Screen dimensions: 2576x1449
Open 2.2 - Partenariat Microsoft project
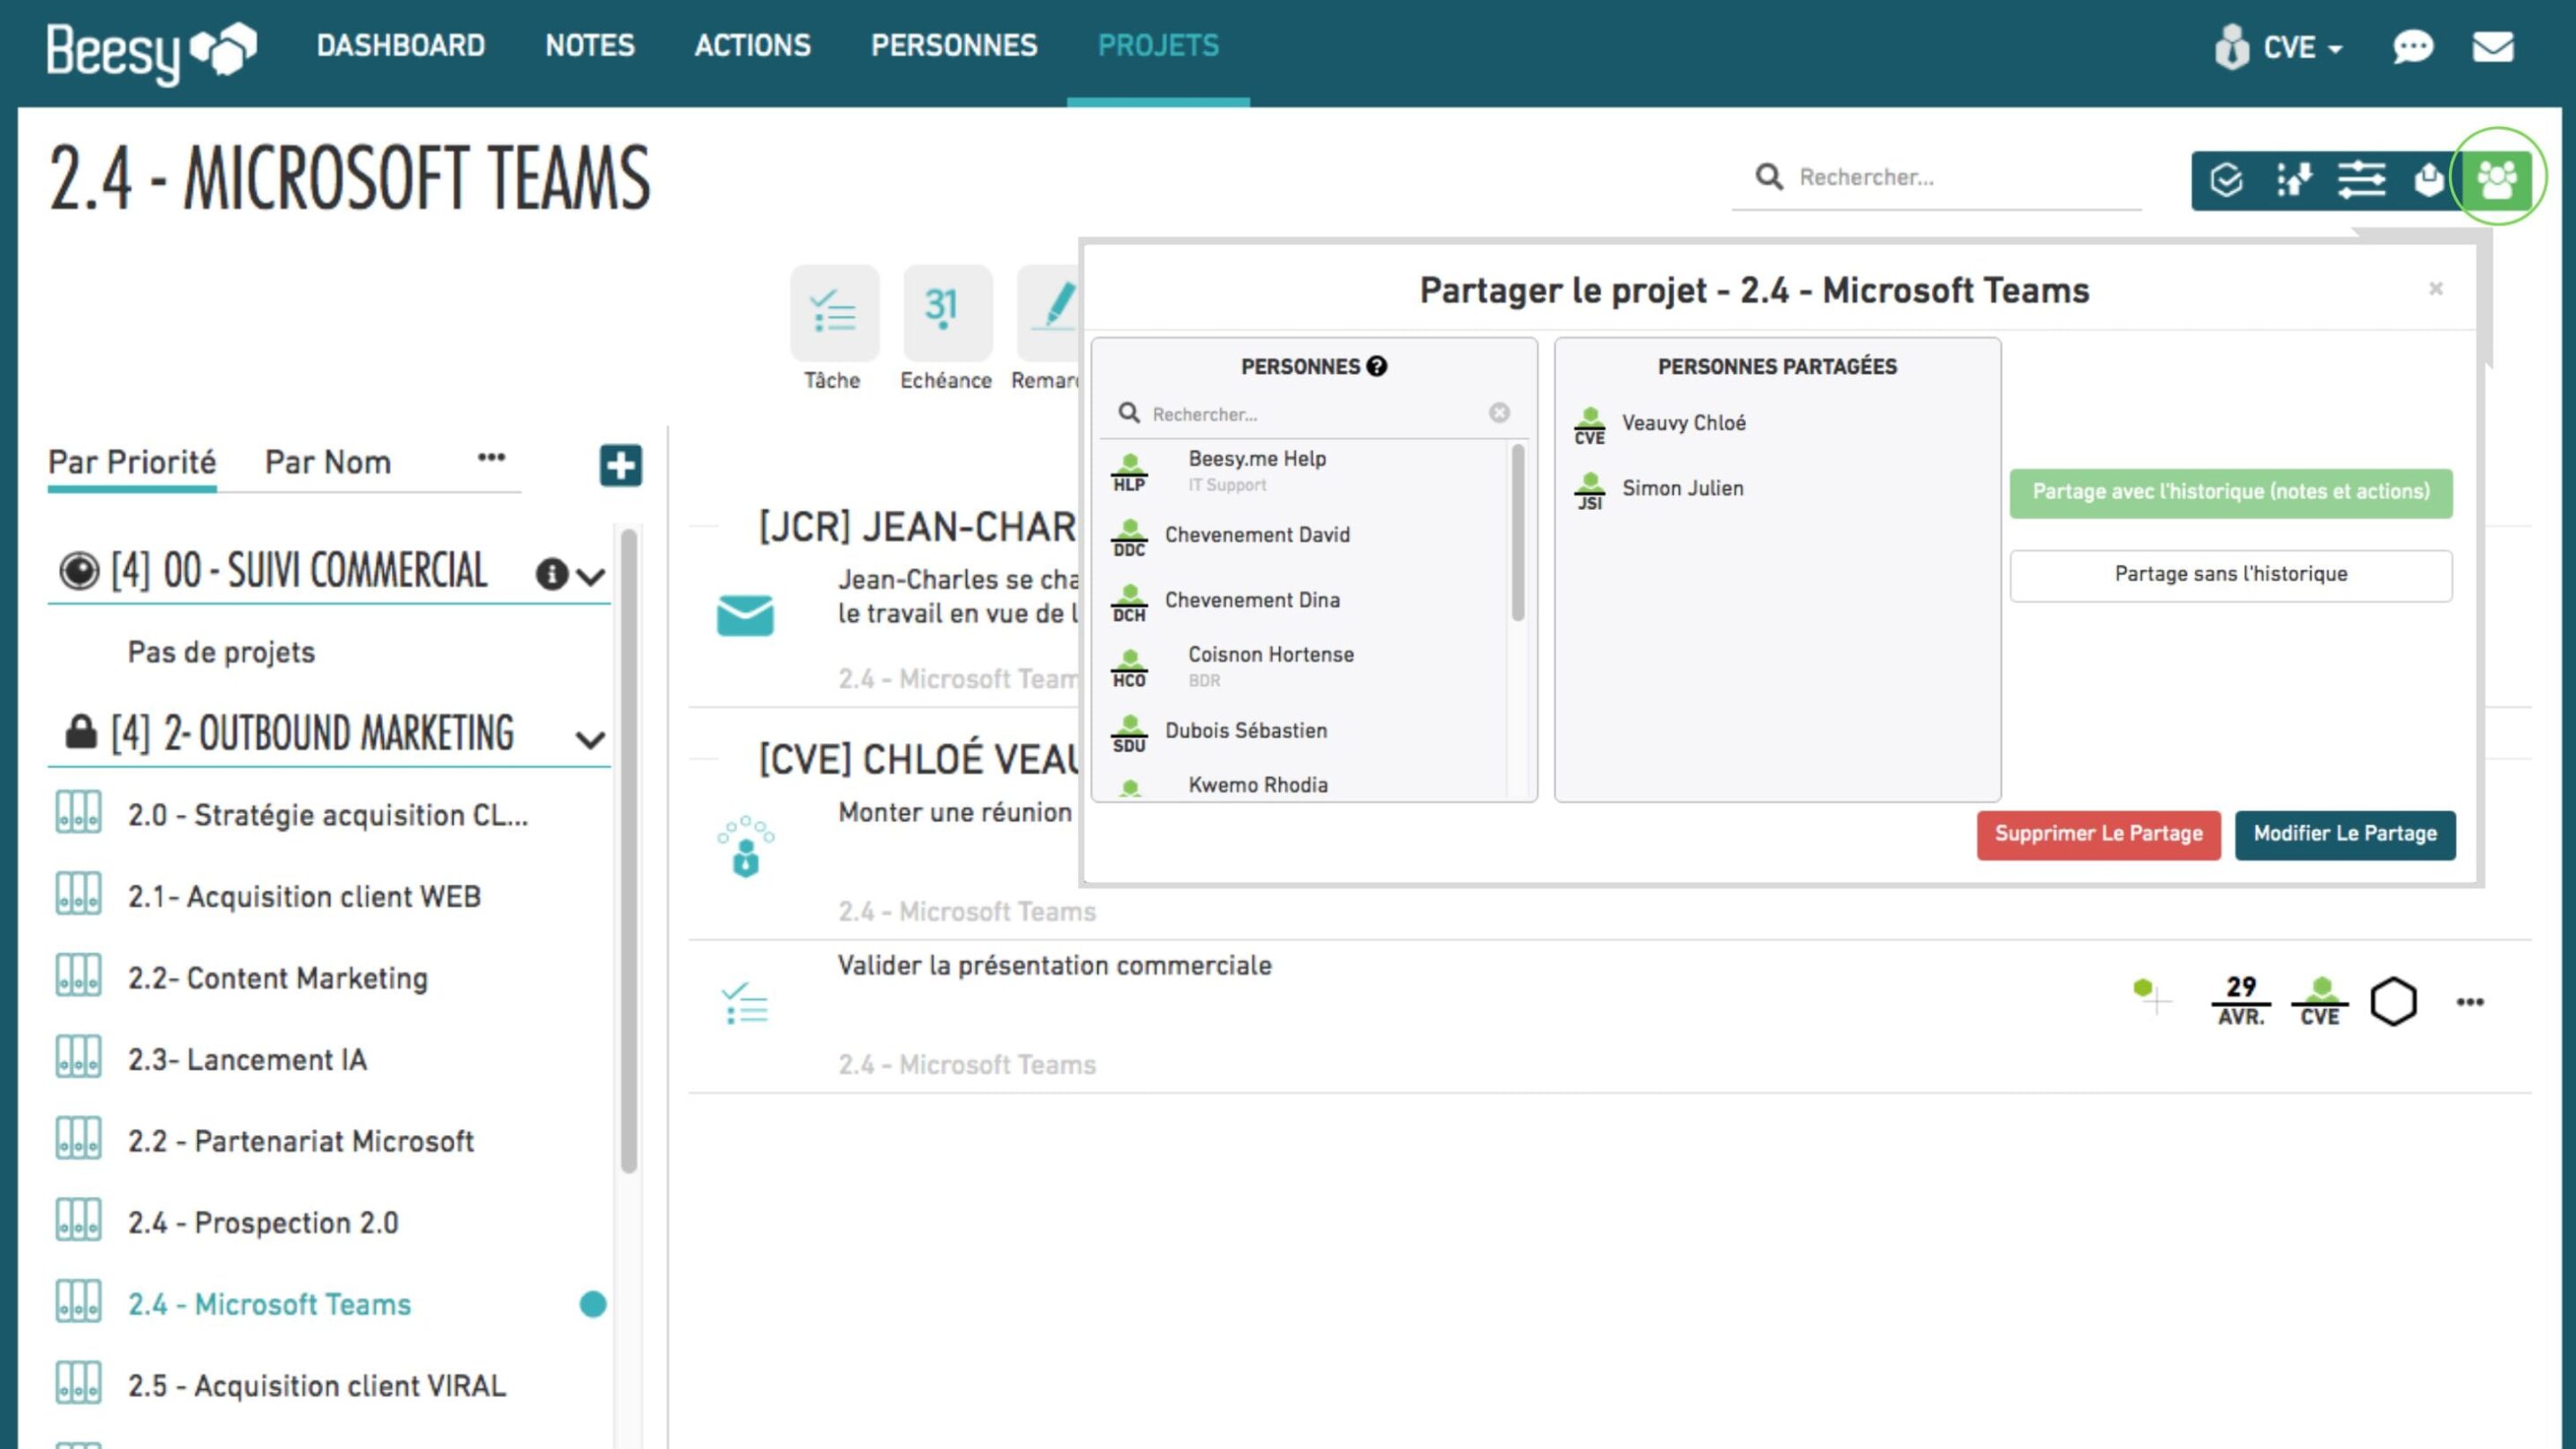300,1141
